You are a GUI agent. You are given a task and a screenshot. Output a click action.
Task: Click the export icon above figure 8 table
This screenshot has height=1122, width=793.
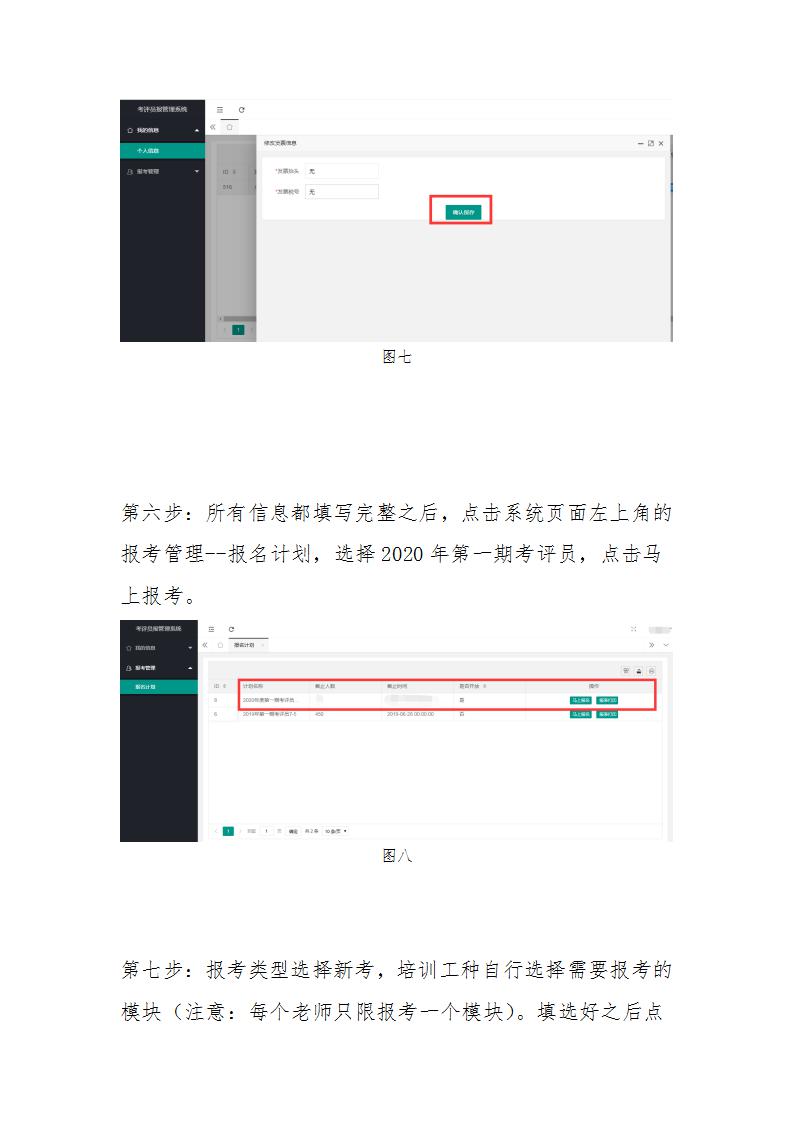tap(639, 671)
